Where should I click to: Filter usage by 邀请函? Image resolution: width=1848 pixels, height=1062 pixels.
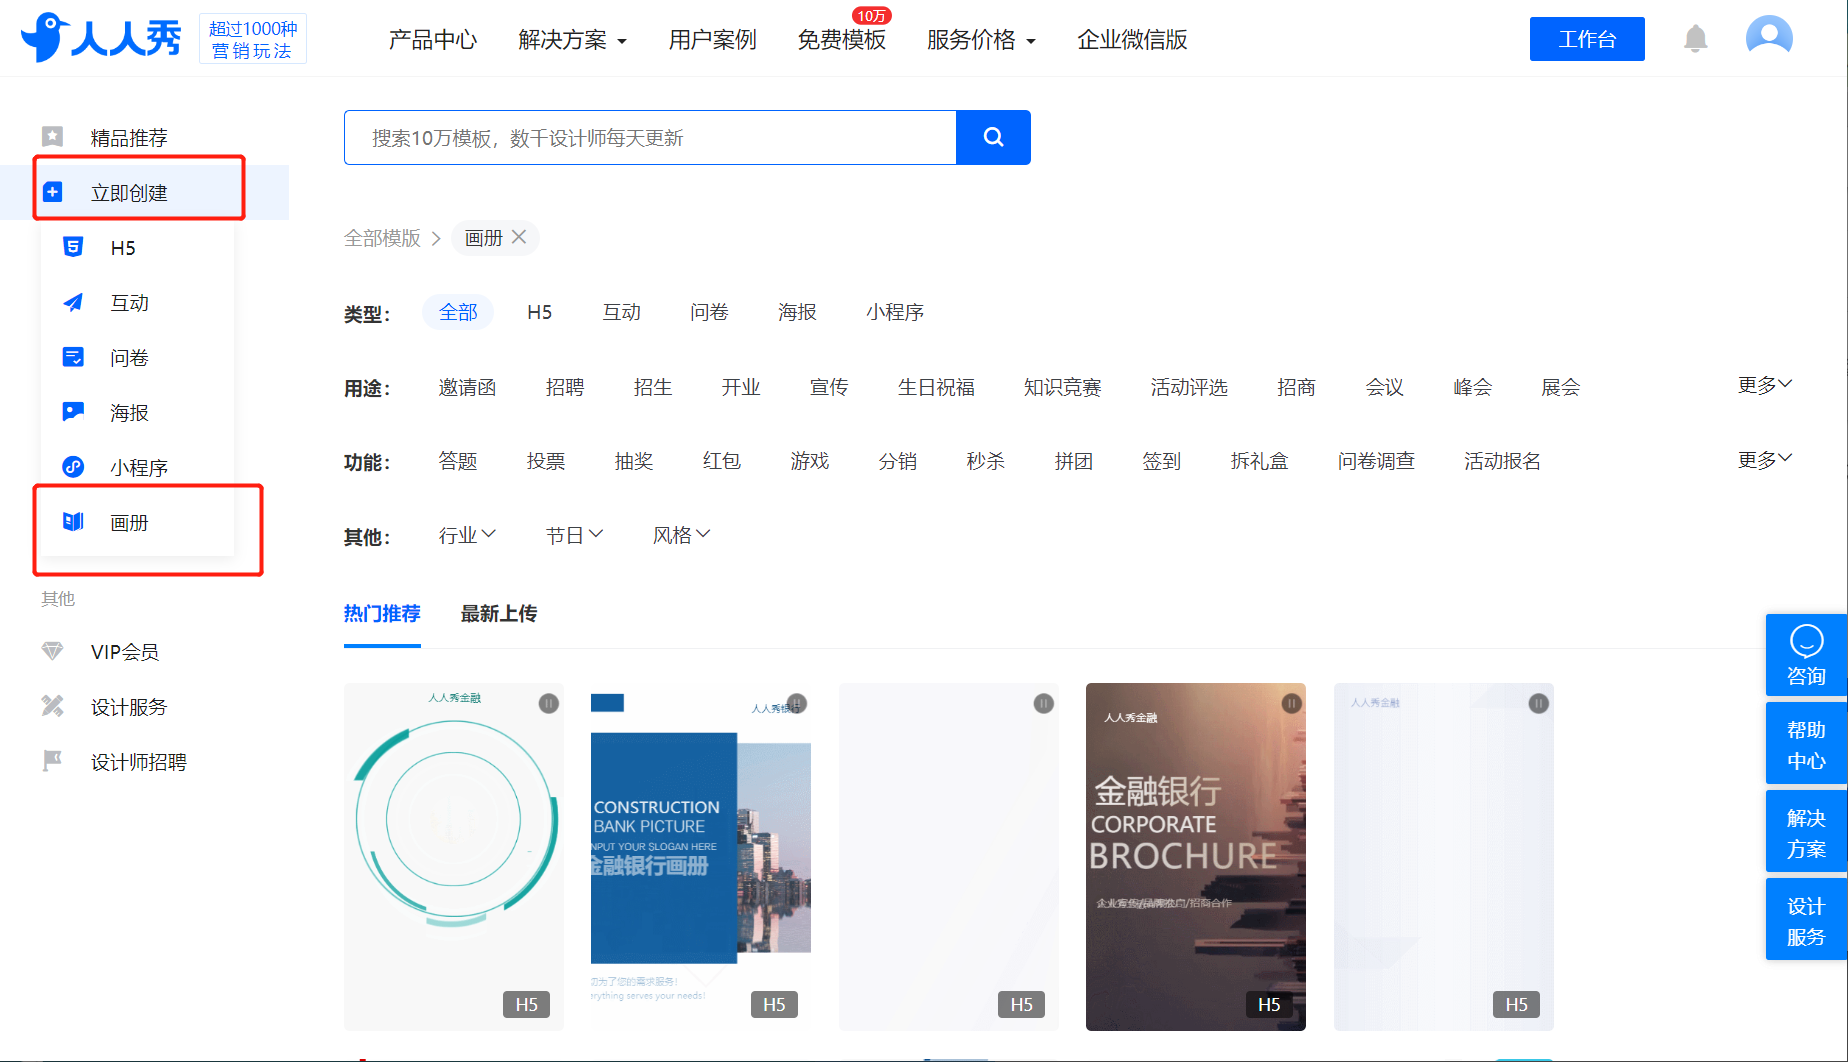coord(467,387)
